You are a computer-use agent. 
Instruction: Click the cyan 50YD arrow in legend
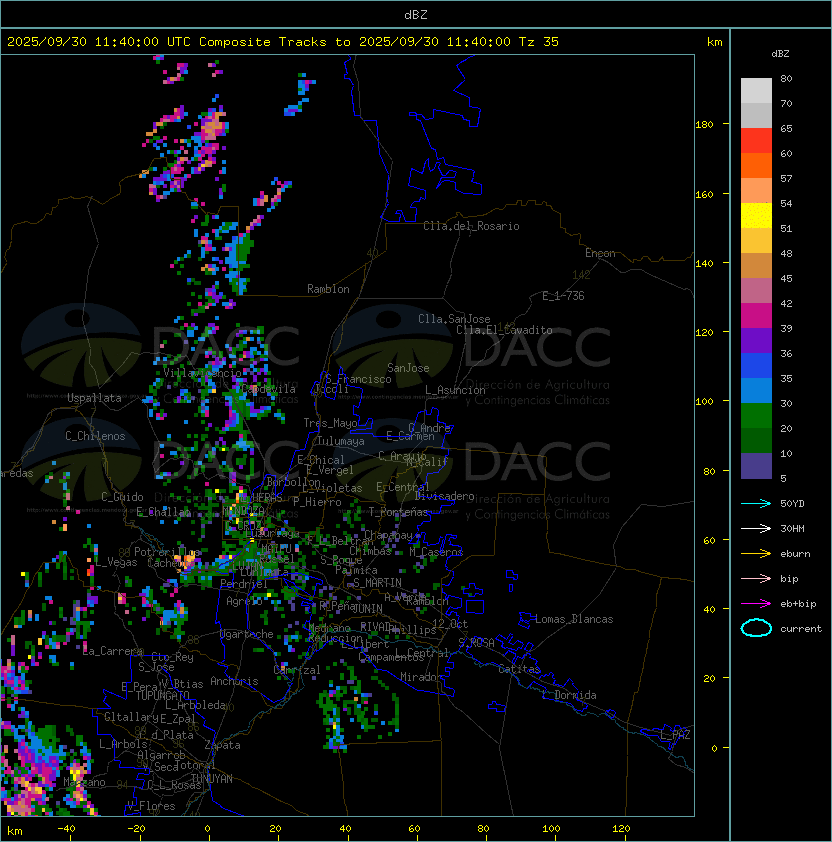point(756,504)
